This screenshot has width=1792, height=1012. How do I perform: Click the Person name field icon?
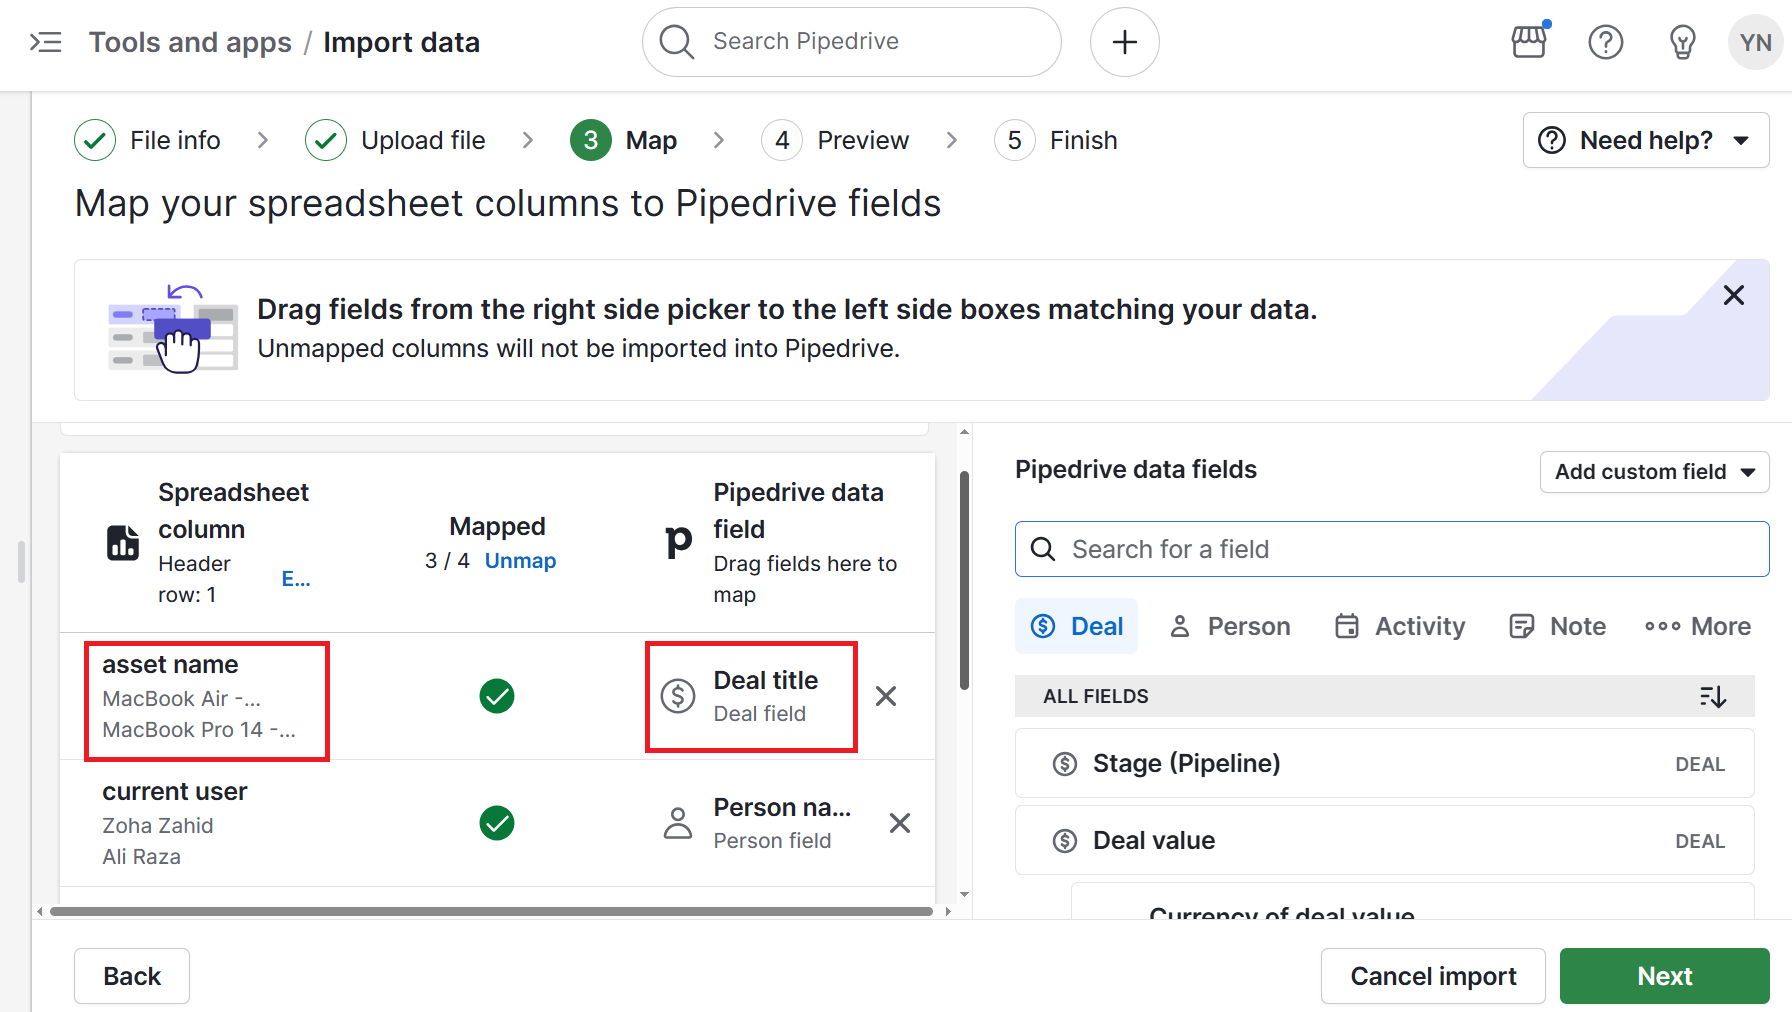[677, 822]
